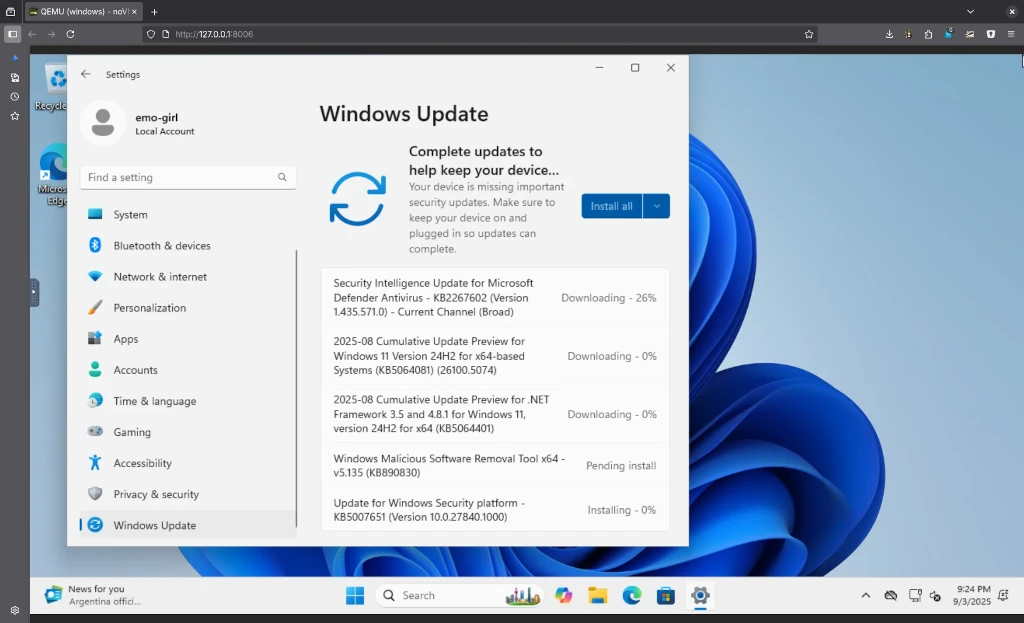Click the 'Downloading - 26%' status

(x=609, y=298)
